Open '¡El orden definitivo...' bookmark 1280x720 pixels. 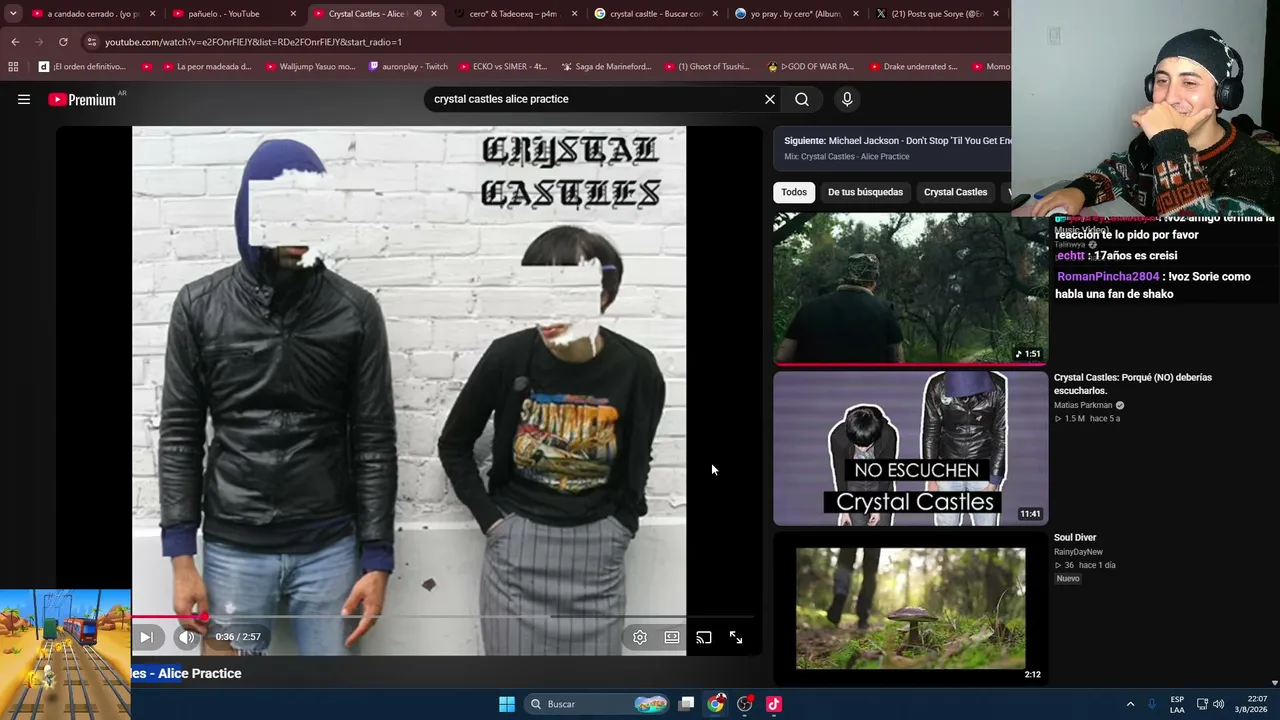point(82,67)
